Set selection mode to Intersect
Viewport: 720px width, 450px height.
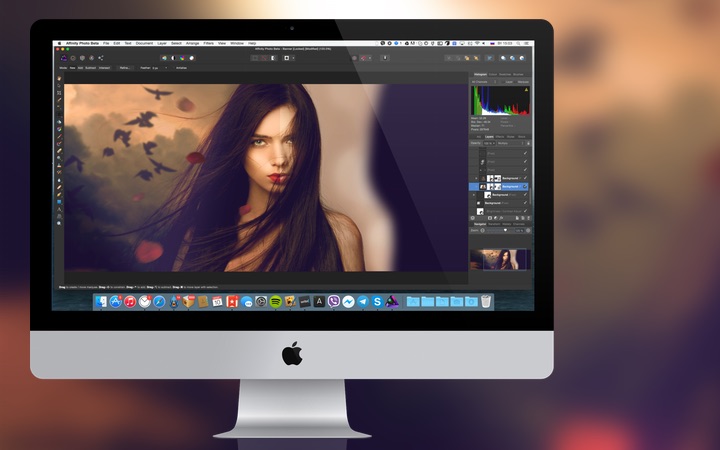[104, 68]
